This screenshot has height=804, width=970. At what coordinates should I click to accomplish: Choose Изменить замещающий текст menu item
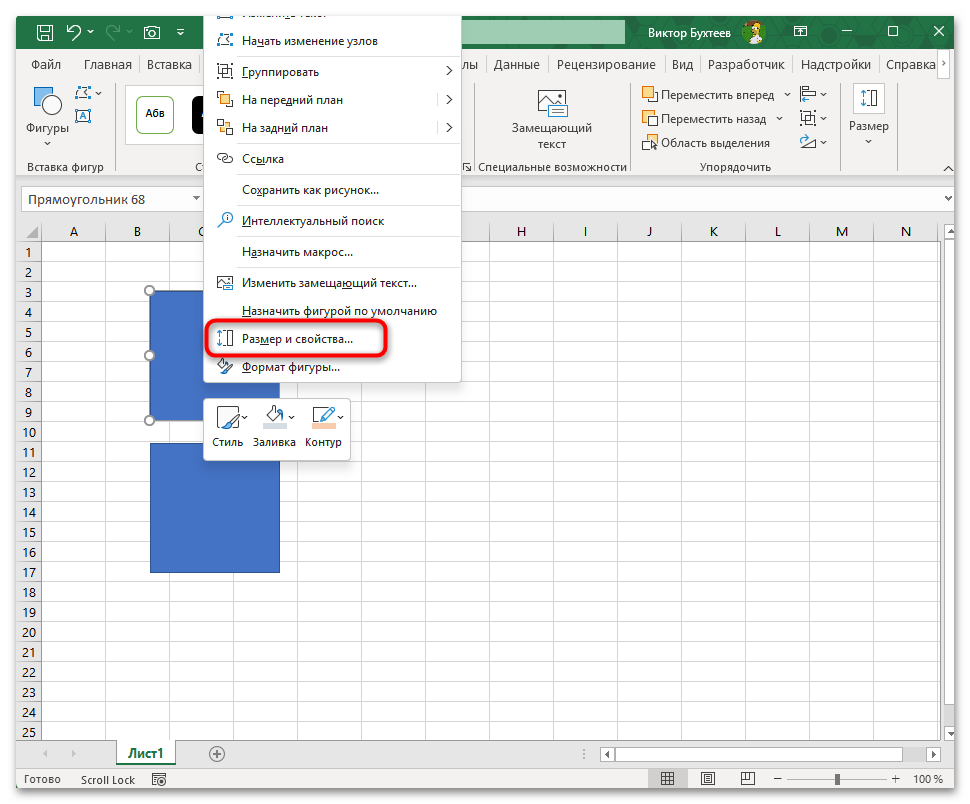click(332, 283)
